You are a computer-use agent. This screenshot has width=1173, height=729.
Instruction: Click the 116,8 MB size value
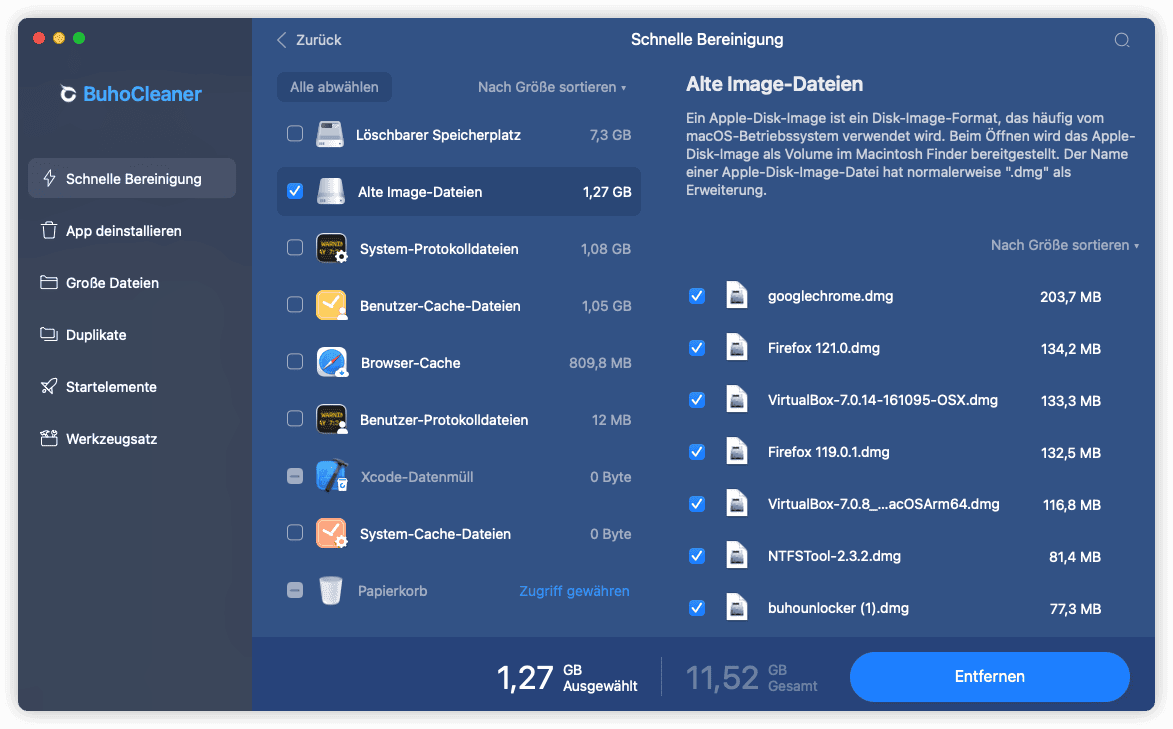[x=1072, y=505]
